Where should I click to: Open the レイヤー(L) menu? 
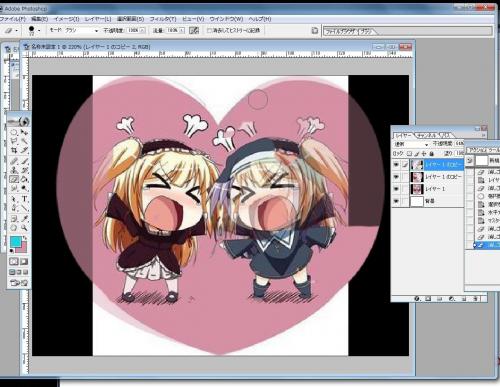point(98,19)
